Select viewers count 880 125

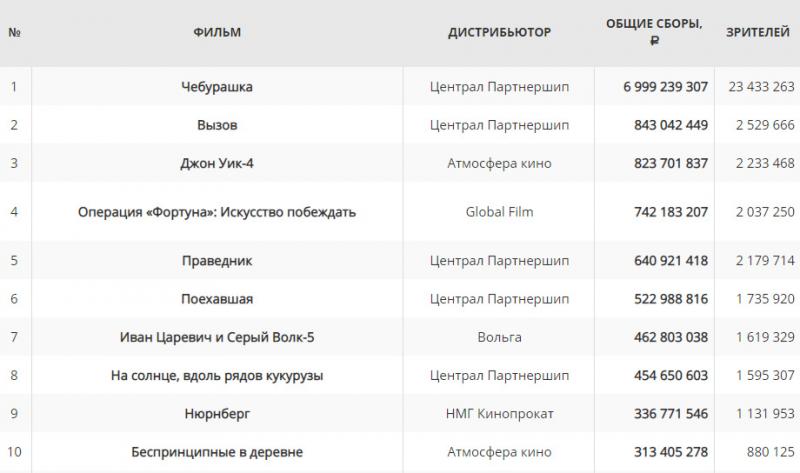(x=770, y=452)
